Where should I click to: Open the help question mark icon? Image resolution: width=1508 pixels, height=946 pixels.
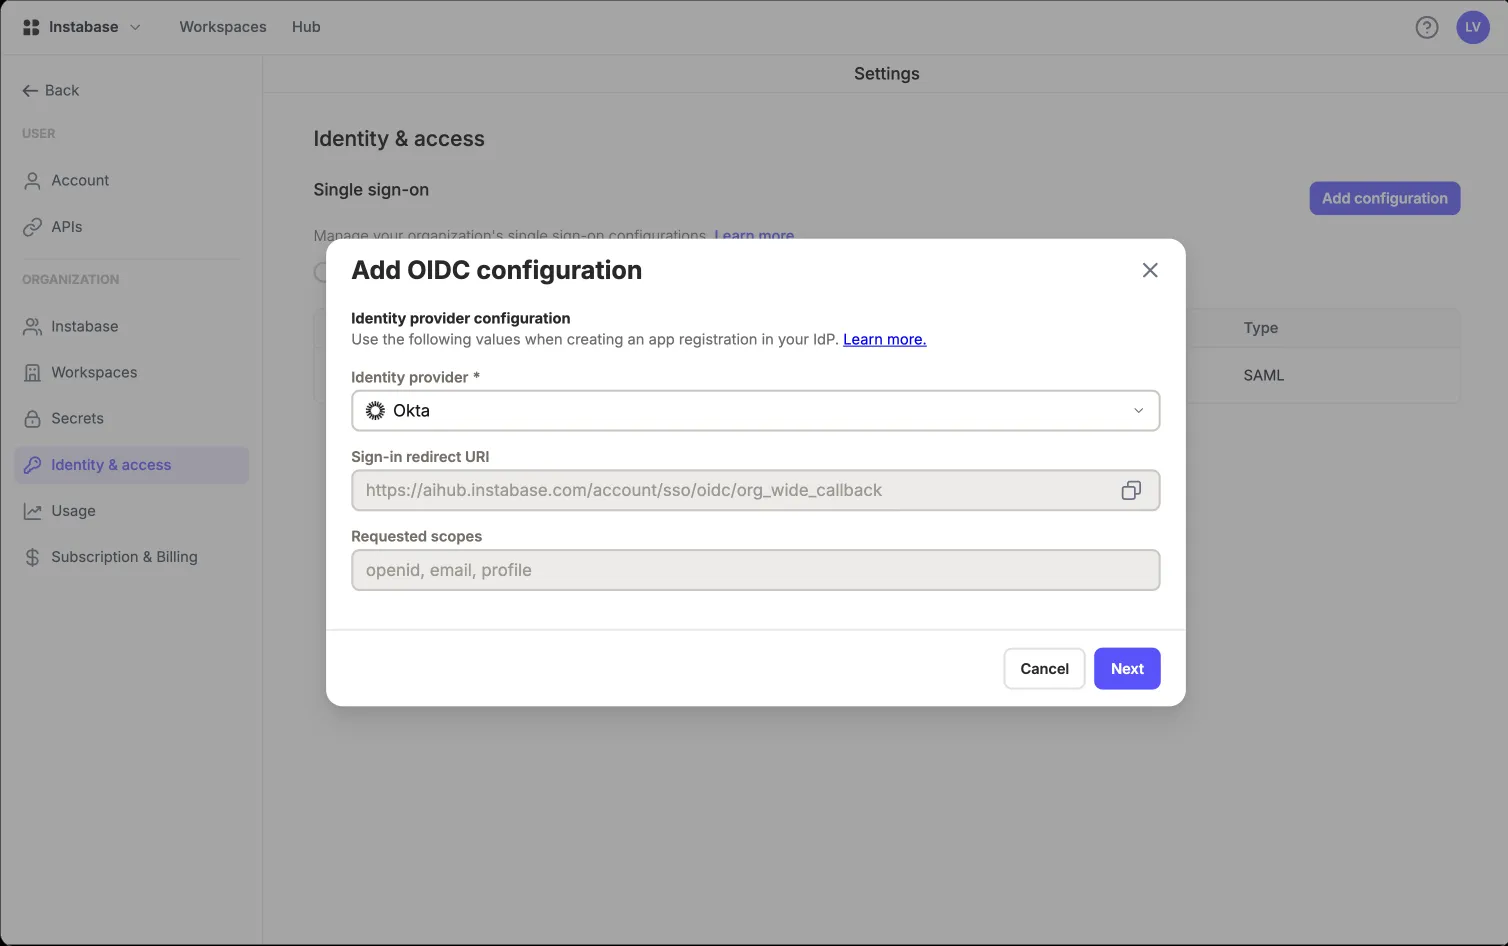[x=1427, y=27]
